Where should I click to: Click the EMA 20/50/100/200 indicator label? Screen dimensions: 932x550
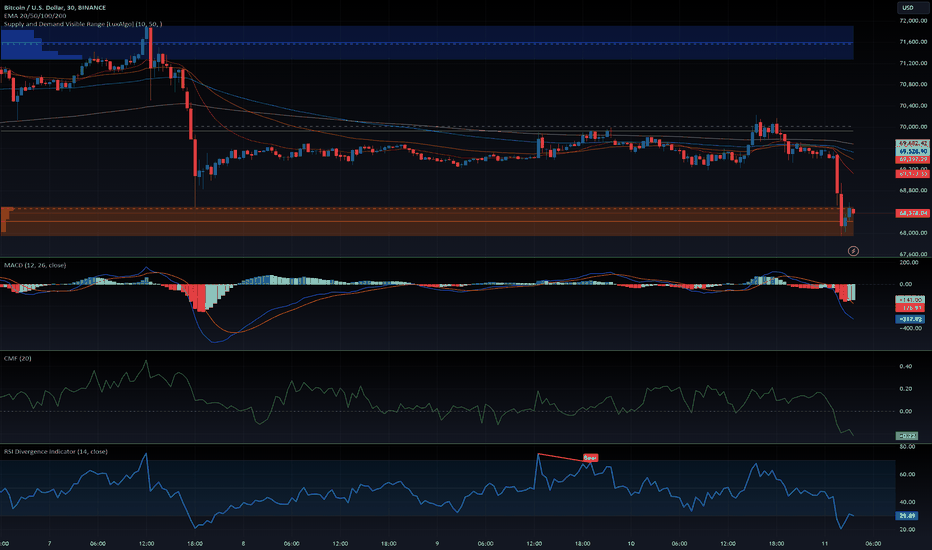click(35, 15)
